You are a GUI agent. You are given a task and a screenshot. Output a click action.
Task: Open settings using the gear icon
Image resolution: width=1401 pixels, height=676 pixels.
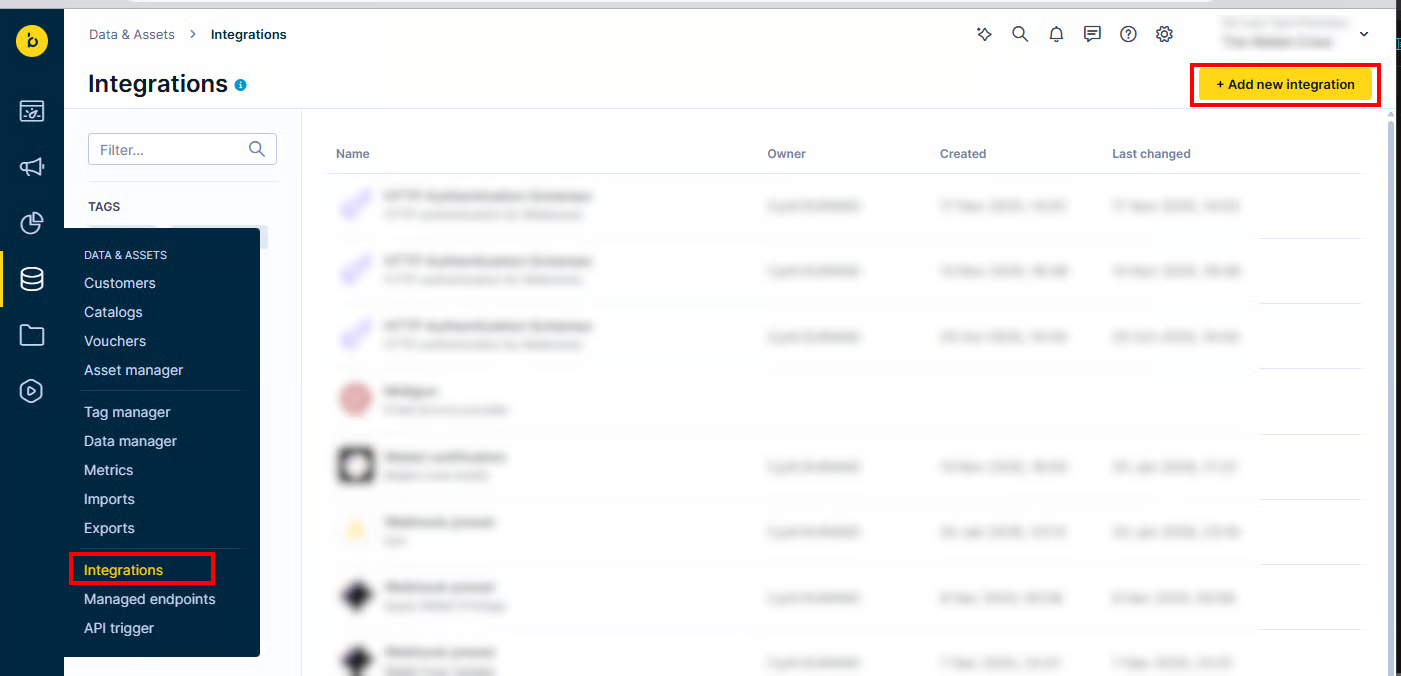tap(1164, 33)
